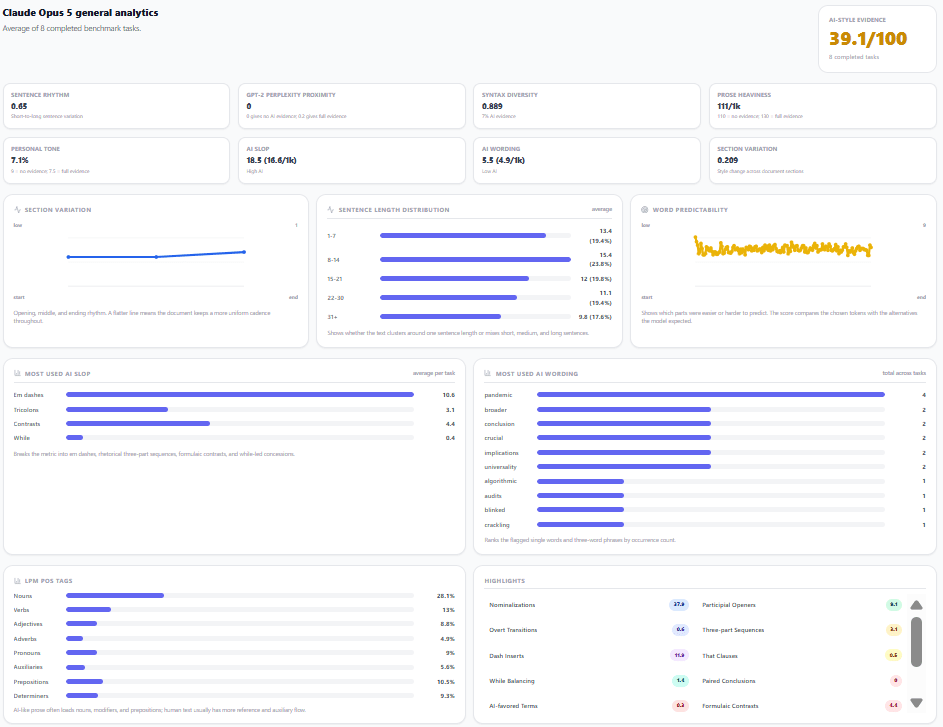Open the AI-Style Evidence 39.1/100 card
This screenshot has width=943, height=727.
(877, 39)
